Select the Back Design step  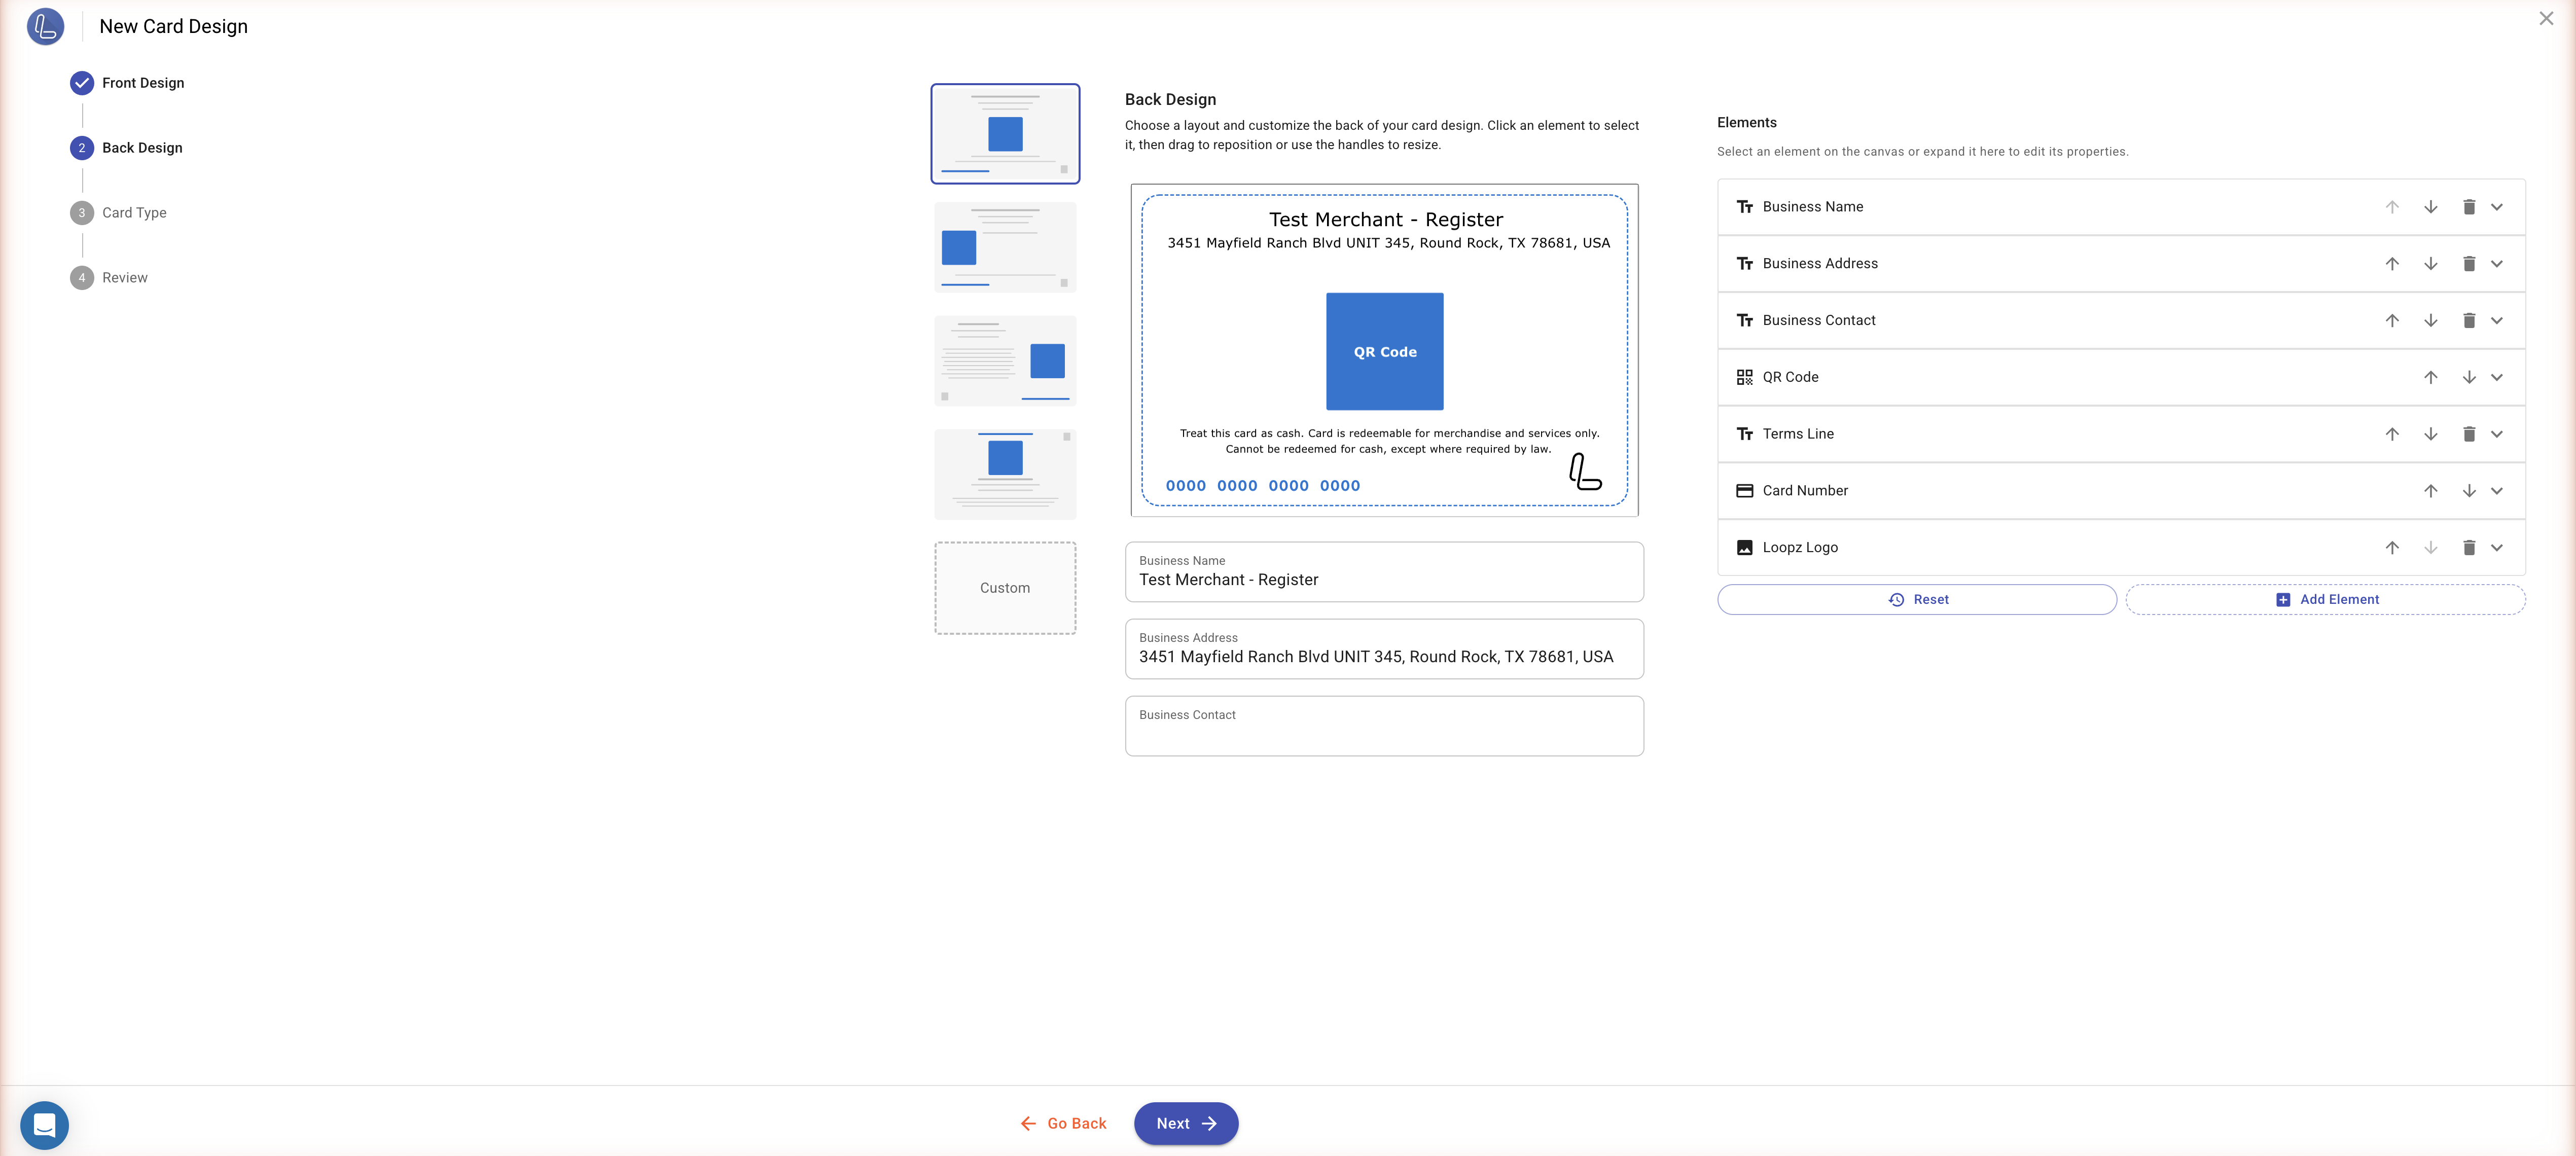pos(126,148)
